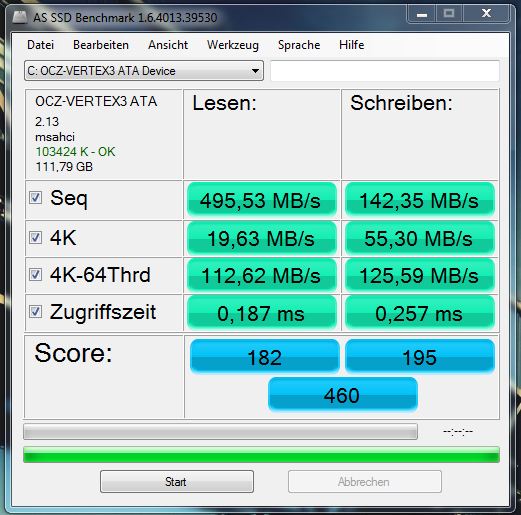Uncheck the Zugriffszeit checkbox
The image size is (521, 515).
click(x=35, y=312)
